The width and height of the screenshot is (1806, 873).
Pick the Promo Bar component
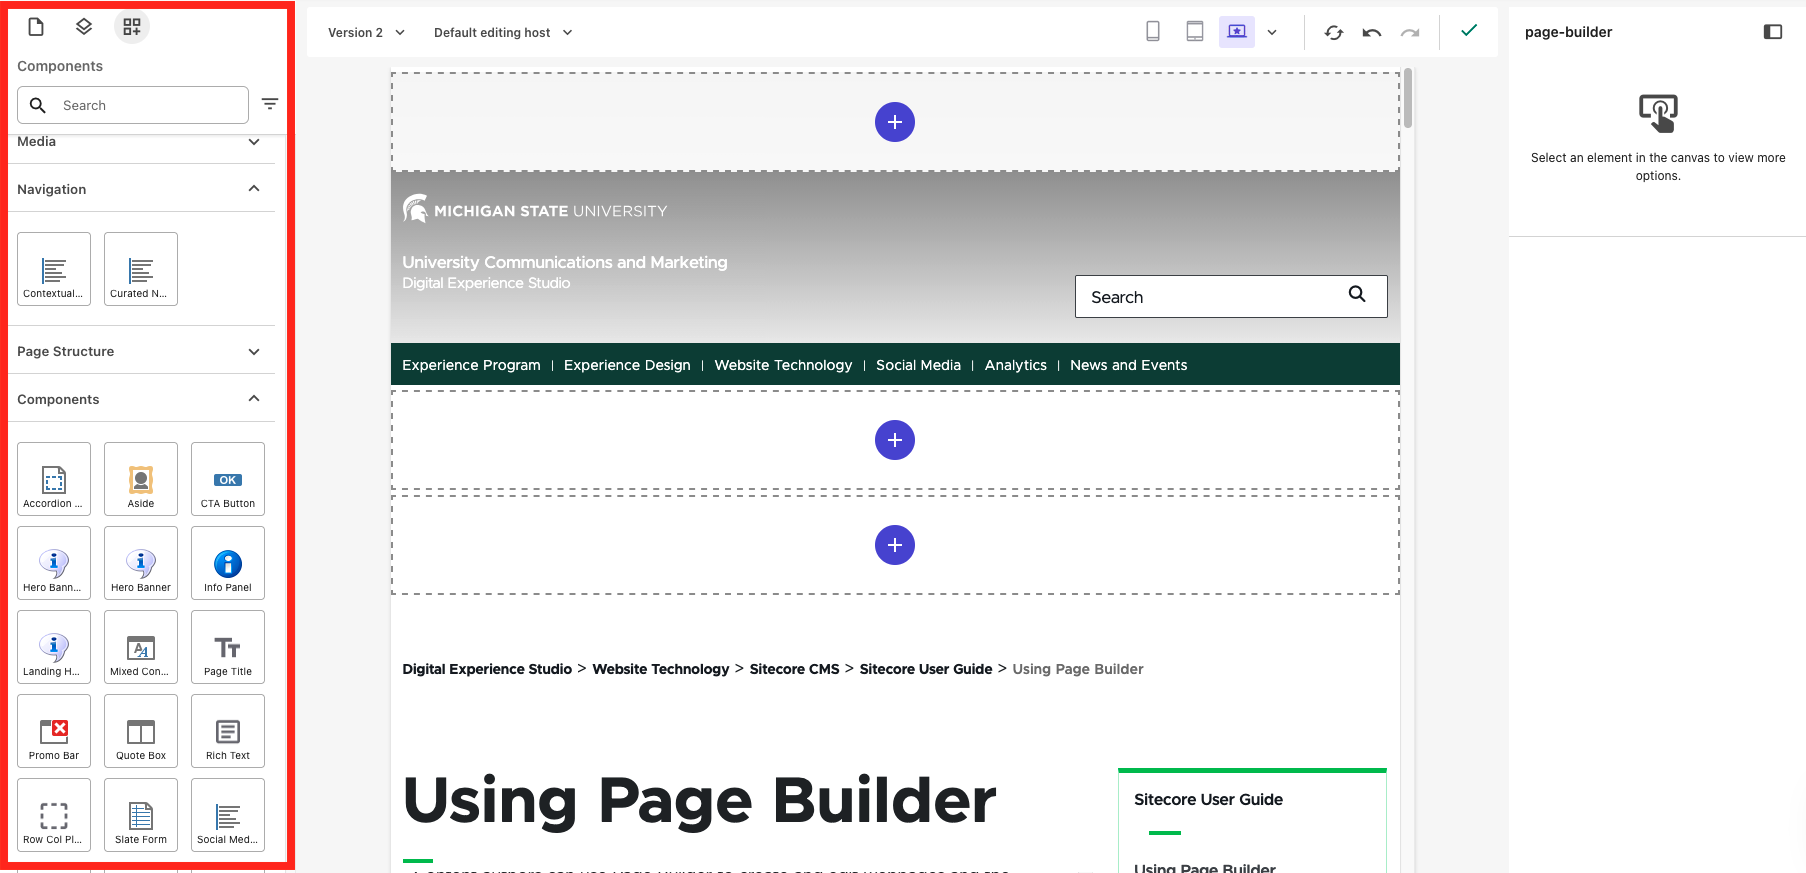coord(54,731)
